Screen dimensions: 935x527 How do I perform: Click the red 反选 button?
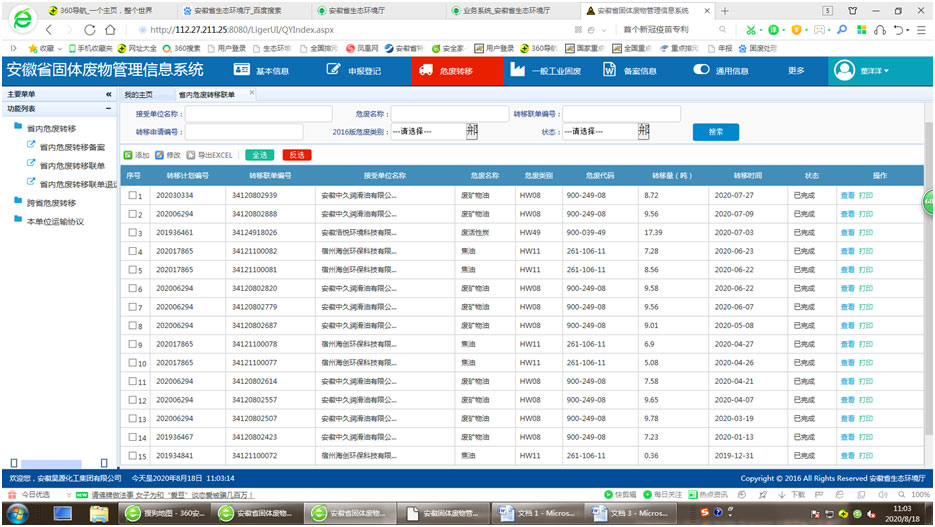coord(297,155)
